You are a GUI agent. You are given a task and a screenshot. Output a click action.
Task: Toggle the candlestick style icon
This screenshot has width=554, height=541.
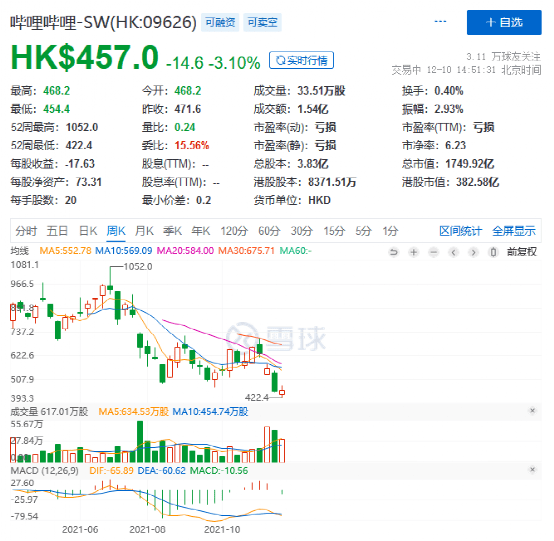pos(493,252)
